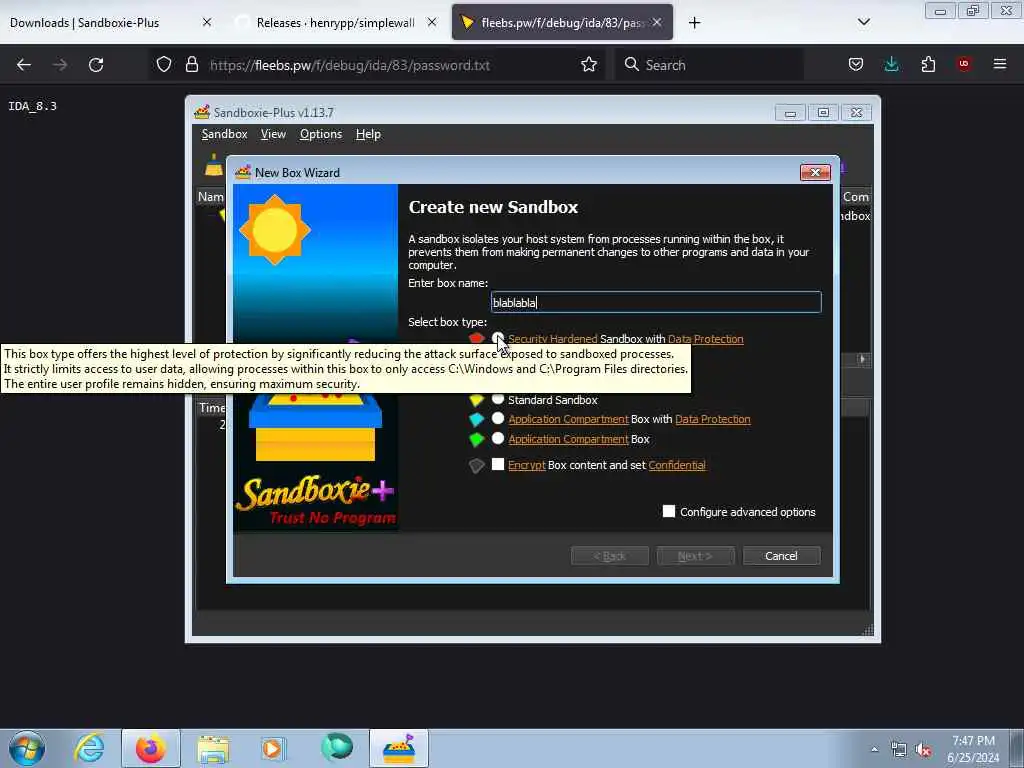Viewport: 1024px width, 768px height.
Task: Open the Security Hardened link
Action: tap(552, 339)
